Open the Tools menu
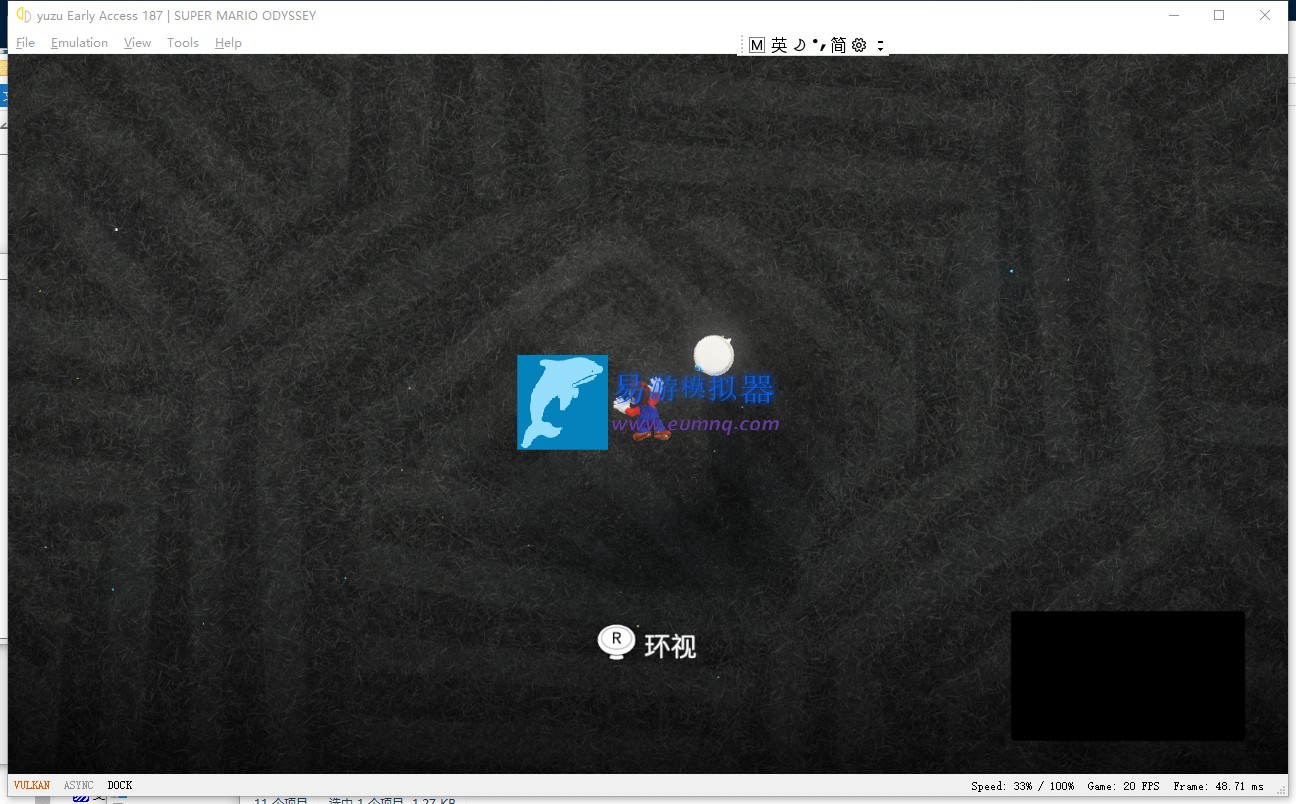Viewport: 1296px width, 804px height. tap(183, 43)
